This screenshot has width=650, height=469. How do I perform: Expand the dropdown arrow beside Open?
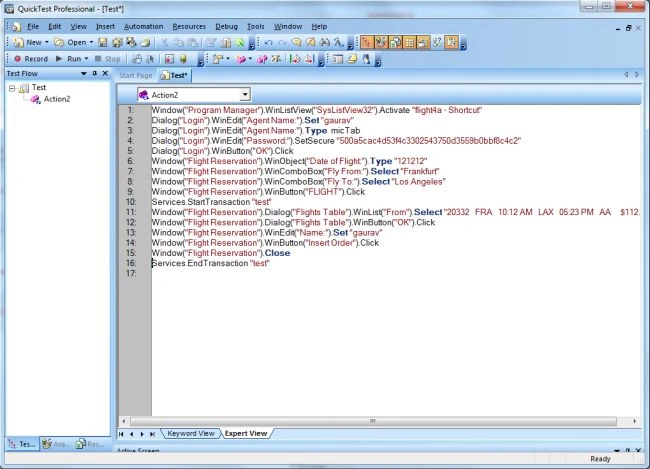(x=91, y=42)
